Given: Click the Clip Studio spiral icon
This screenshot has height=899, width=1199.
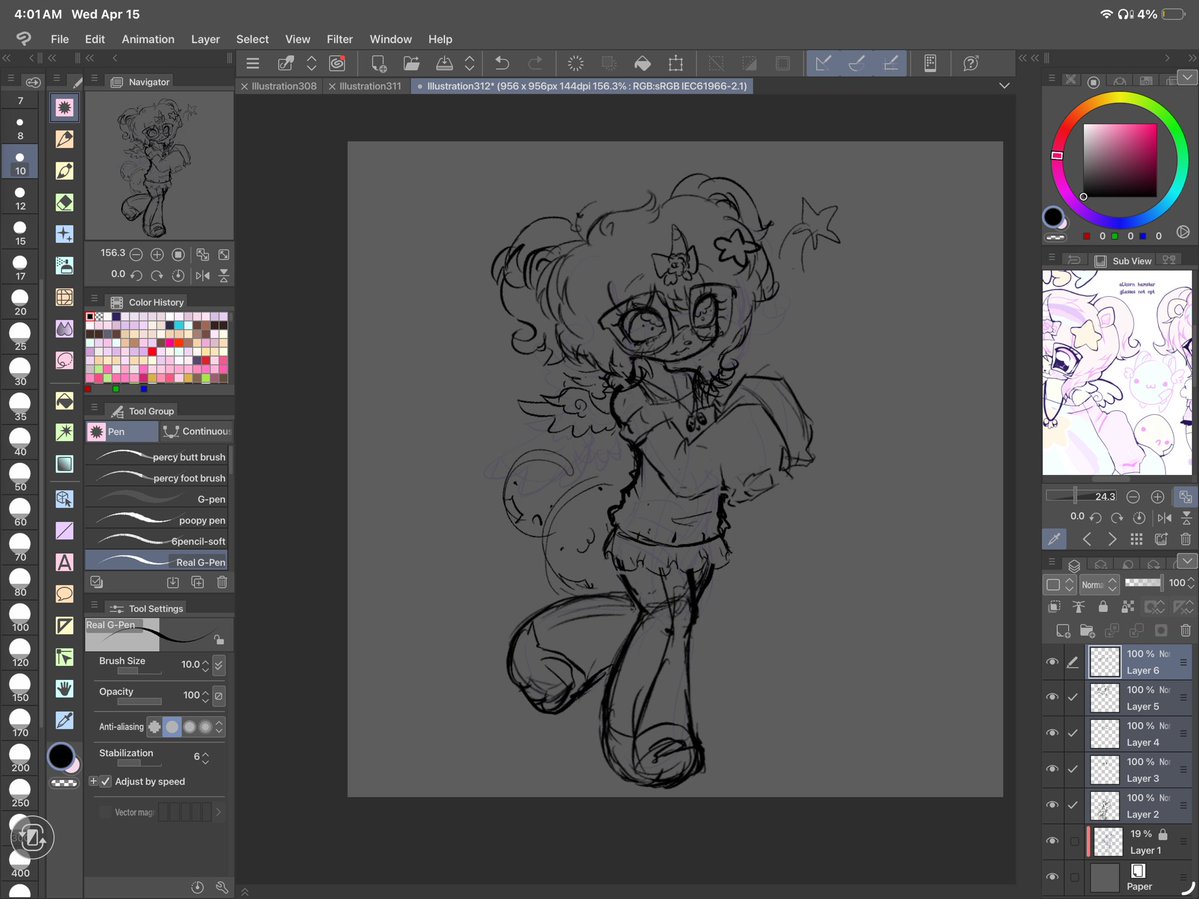Looking at the screenshot, I should (336, 63).
